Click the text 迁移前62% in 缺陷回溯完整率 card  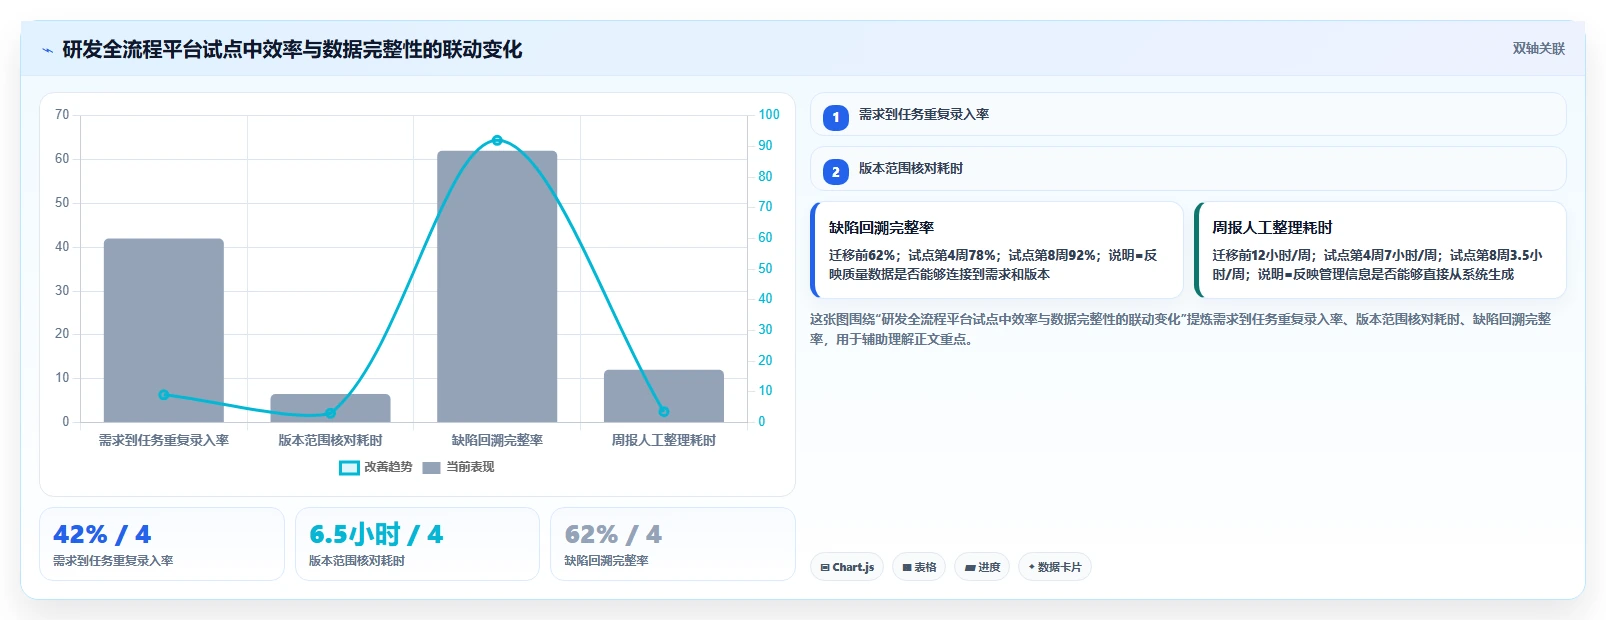(x=862, y=255)
